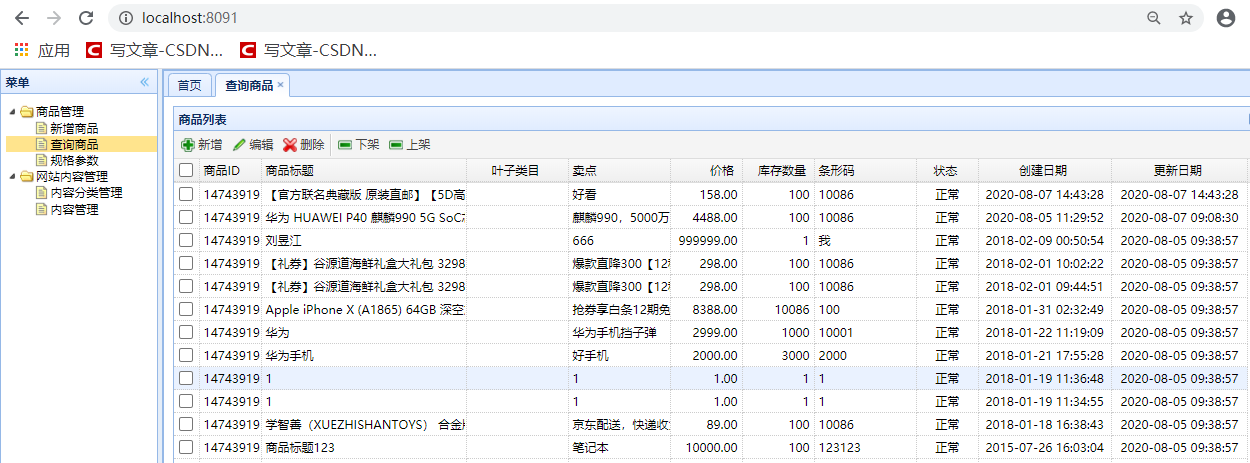
Task: Click the 编辑 toolbar button
Action: click(253, 145)
